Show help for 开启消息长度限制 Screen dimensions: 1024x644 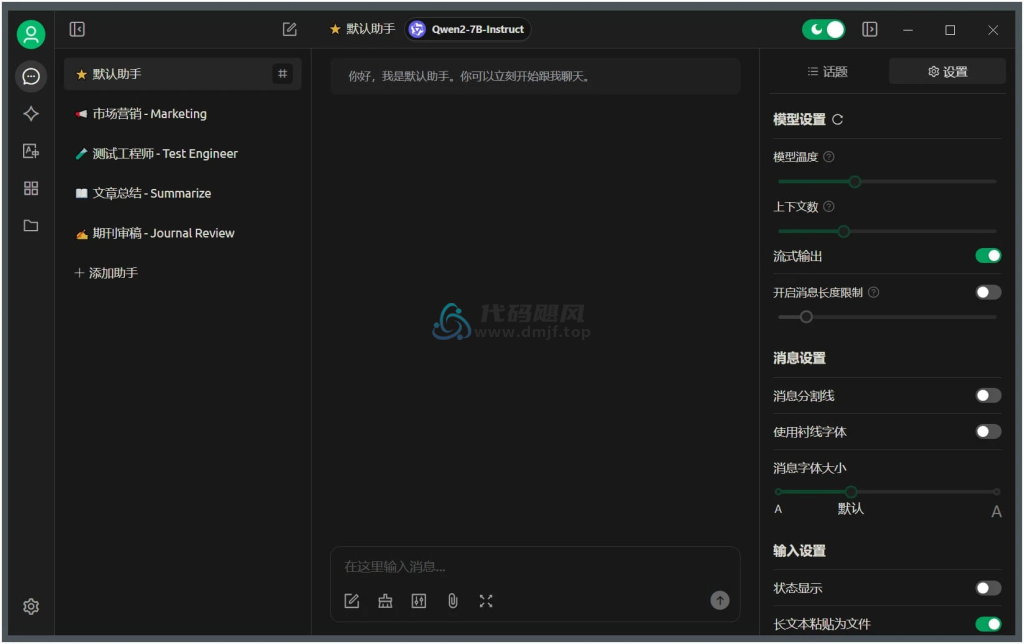click(873, 292)
